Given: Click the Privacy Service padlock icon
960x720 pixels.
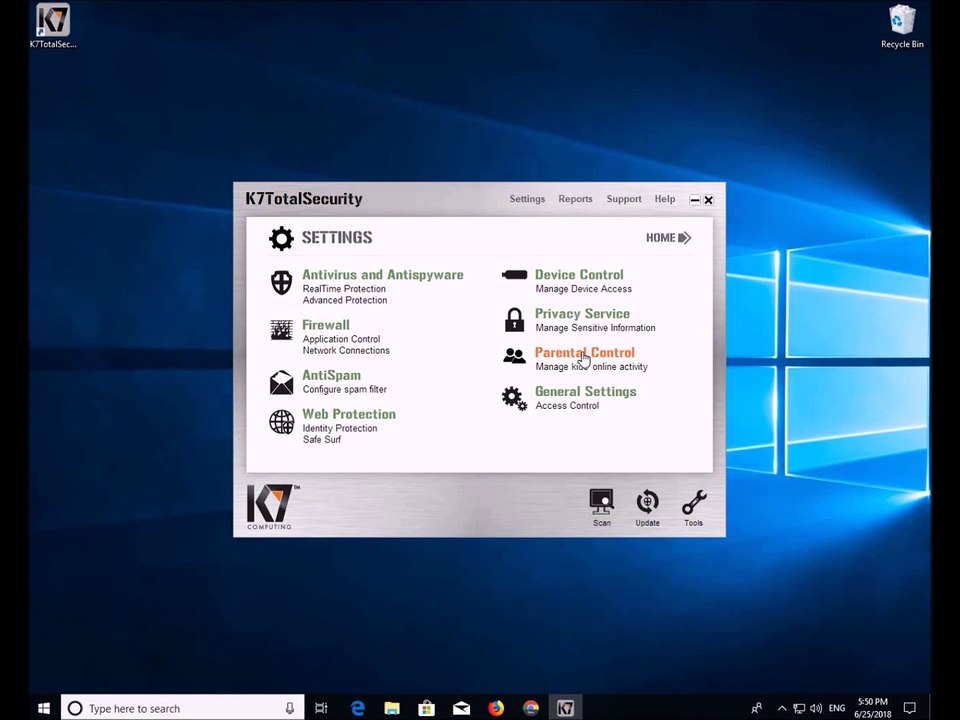Looking at the screenshot, I should coord(514,320).
